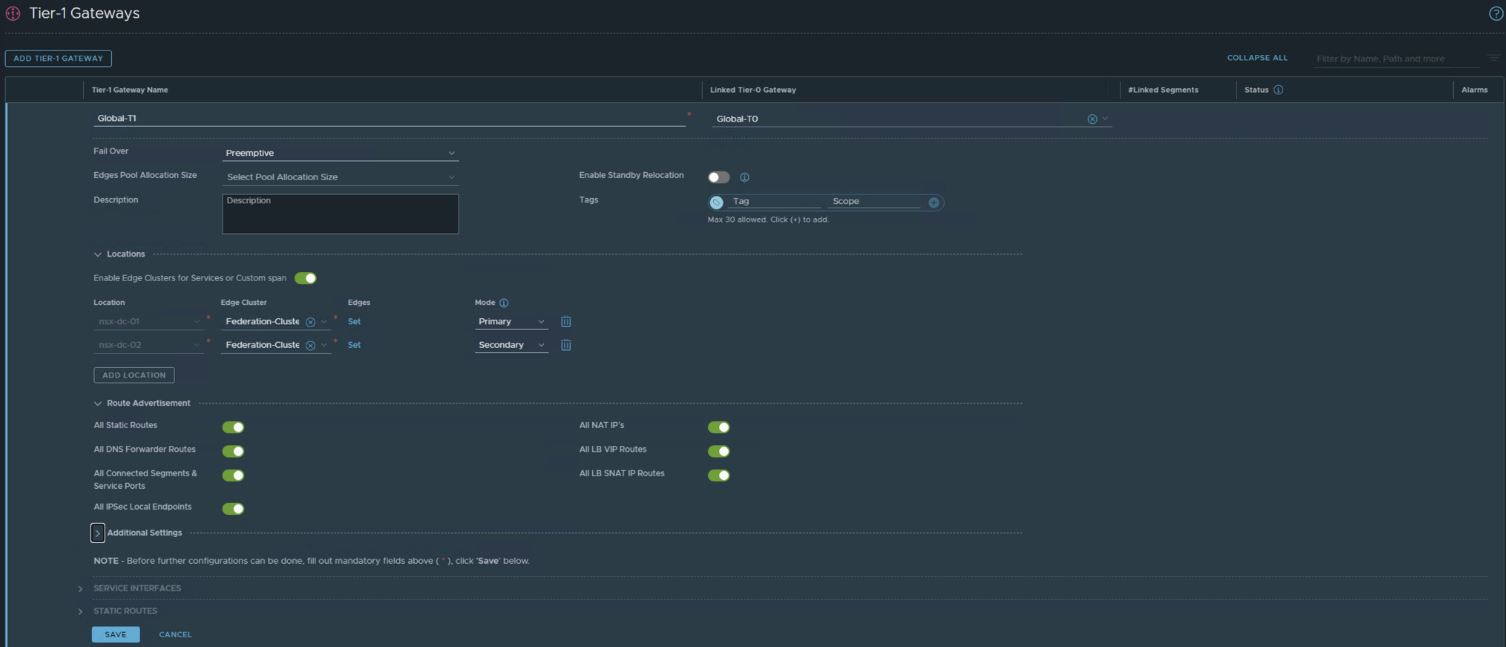The image size is (1506, 647).
Task: Toggle Enable Edge Clusters for Services switch
Action: click(x=305, y=278)
